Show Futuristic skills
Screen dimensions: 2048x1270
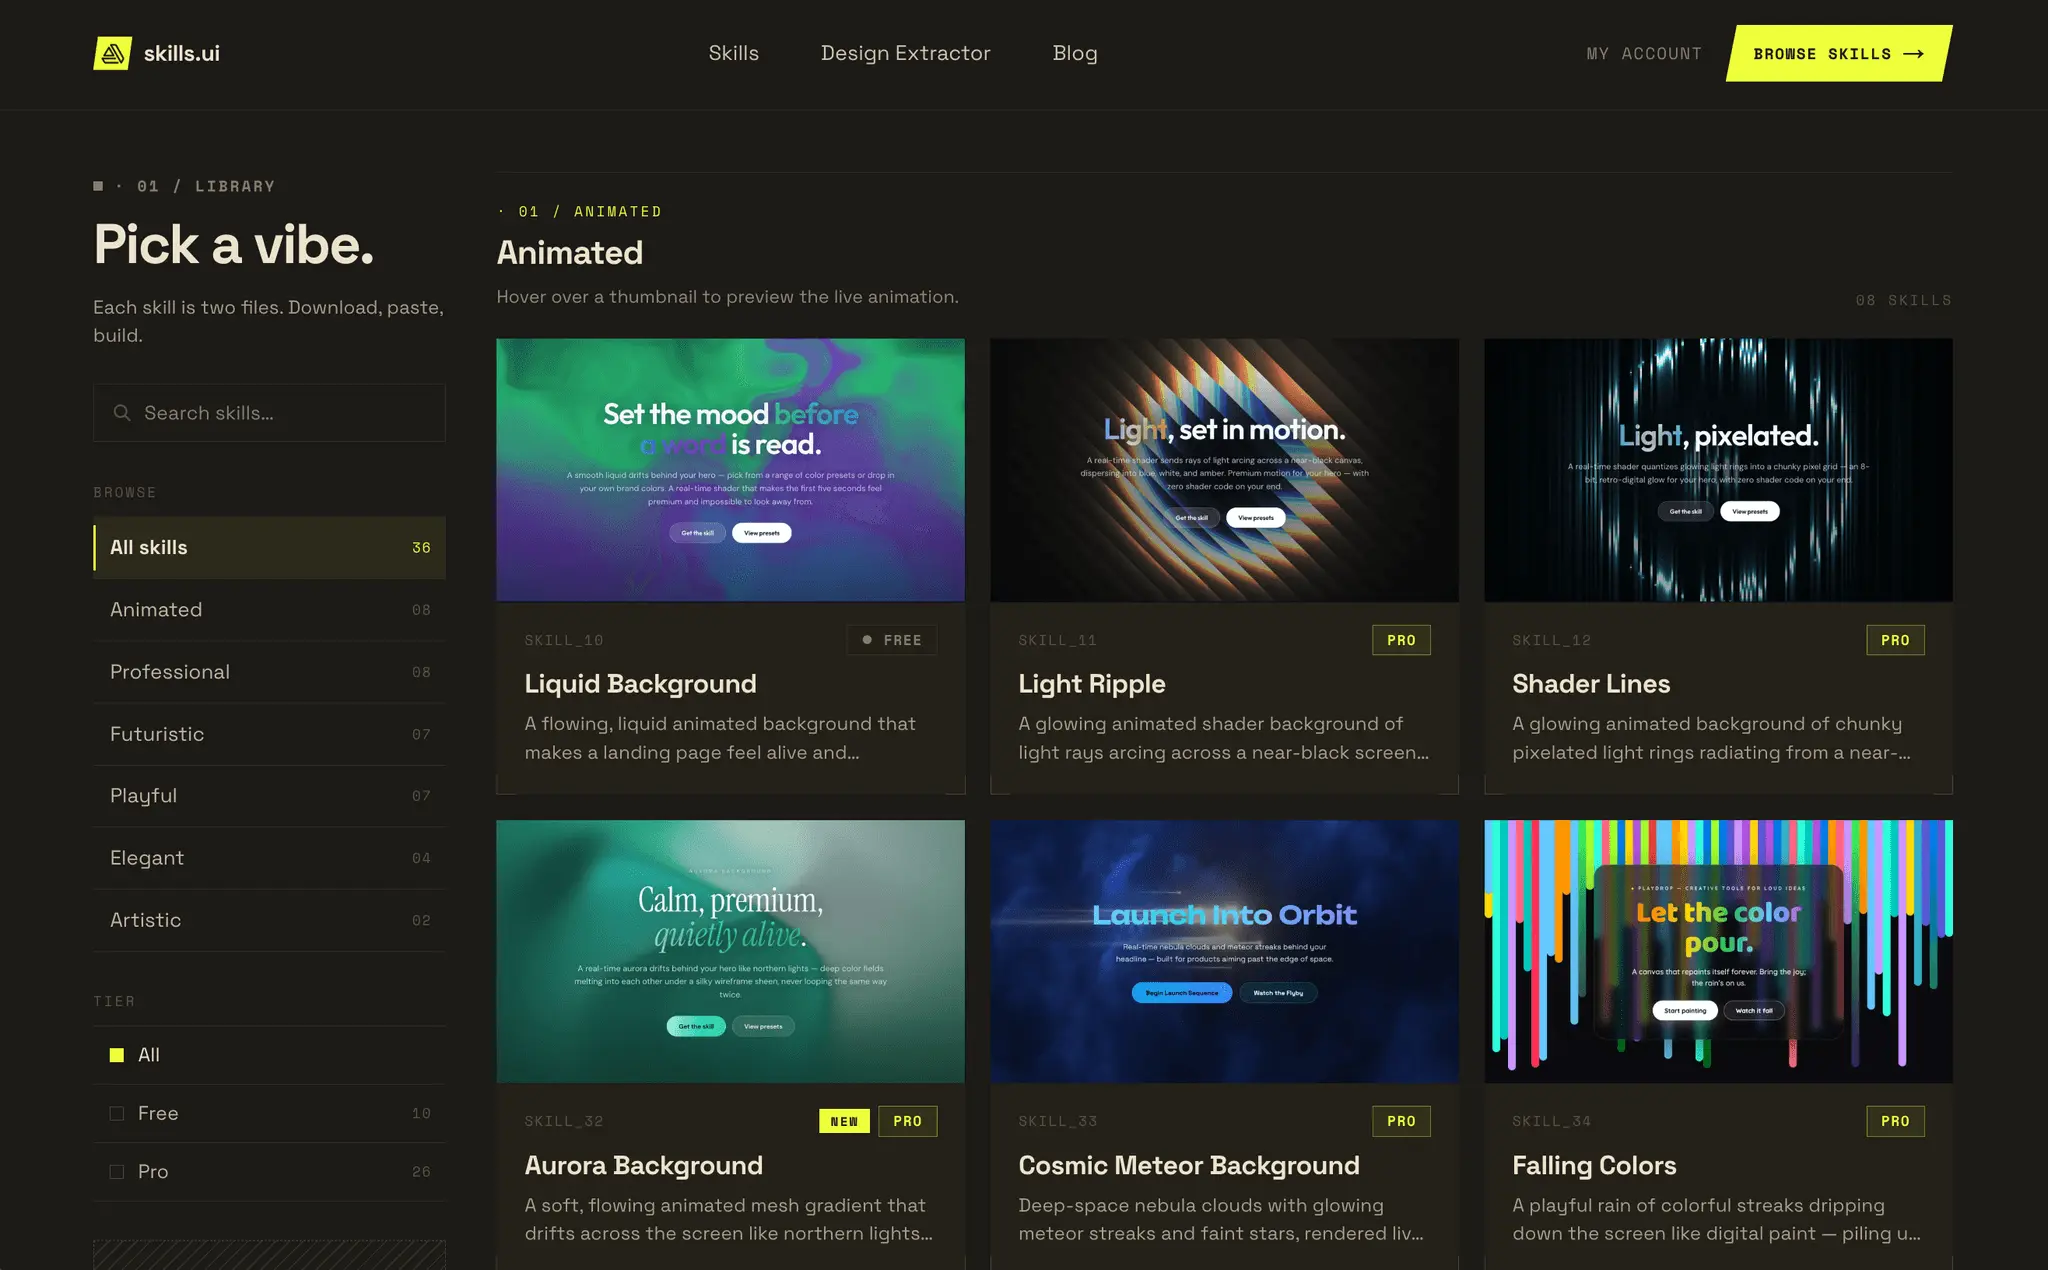[x=269, y=734]
